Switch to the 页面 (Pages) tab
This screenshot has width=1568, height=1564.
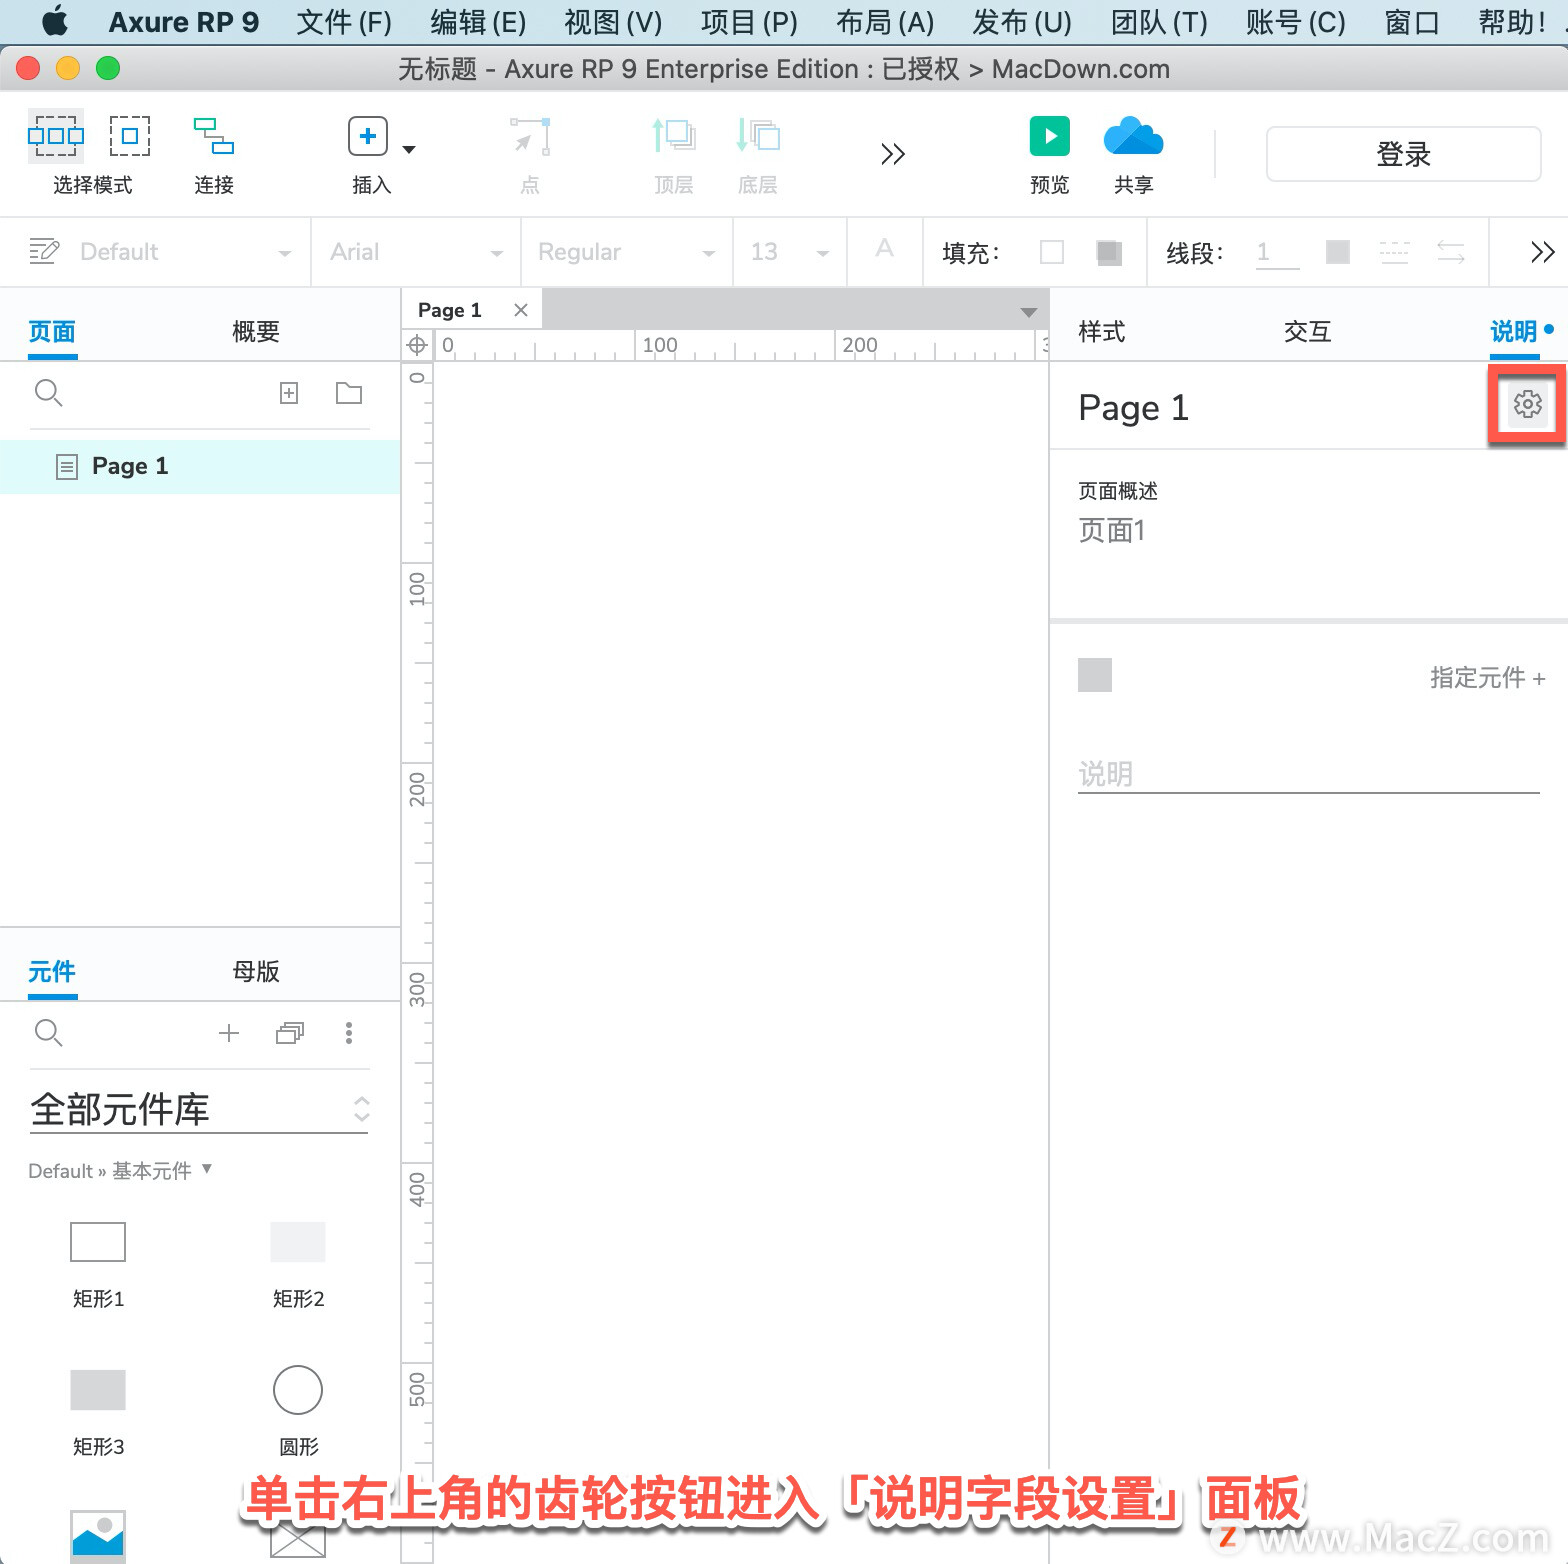52,331
